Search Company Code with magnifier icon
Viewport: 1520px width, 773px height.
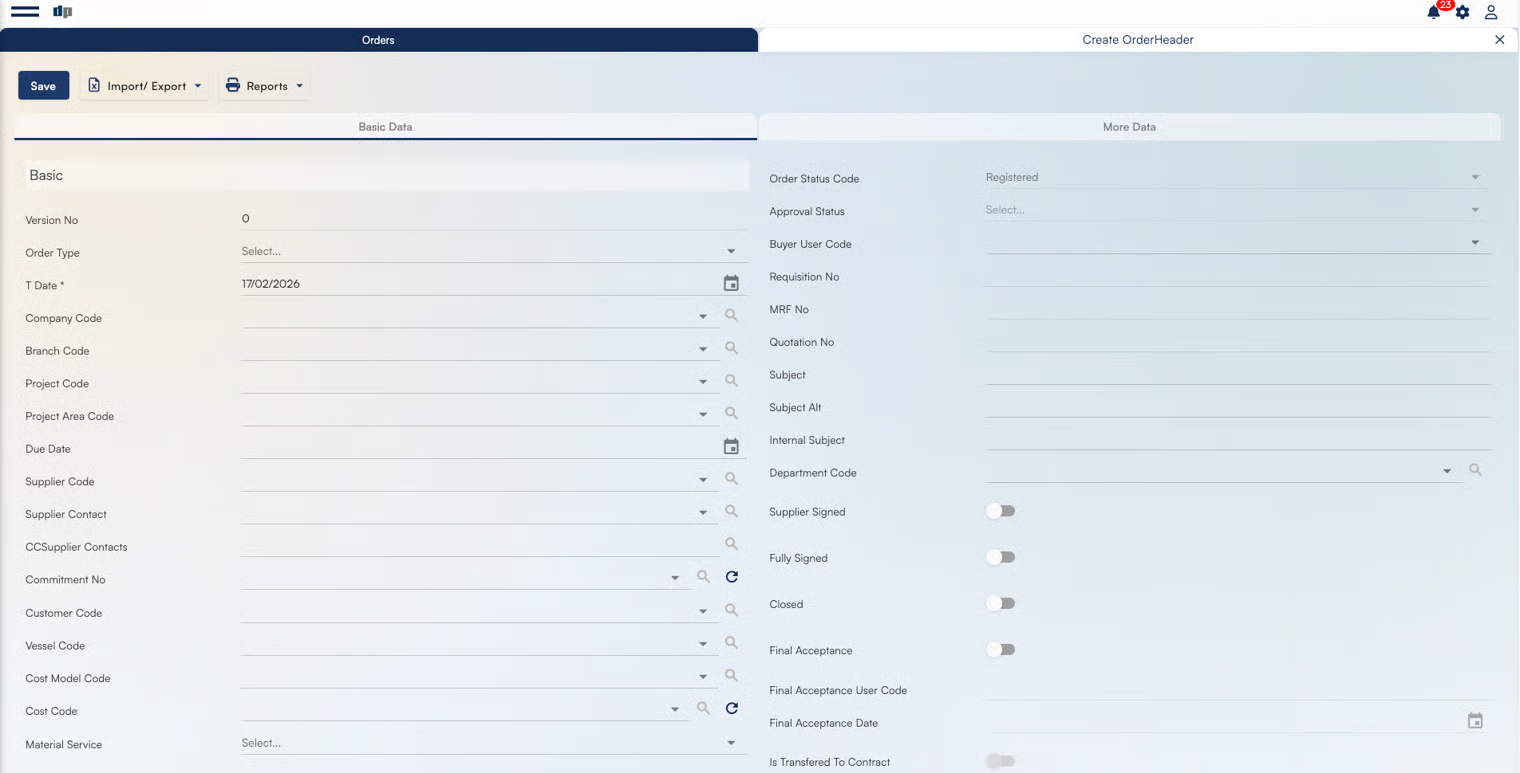tap(731, 316)
